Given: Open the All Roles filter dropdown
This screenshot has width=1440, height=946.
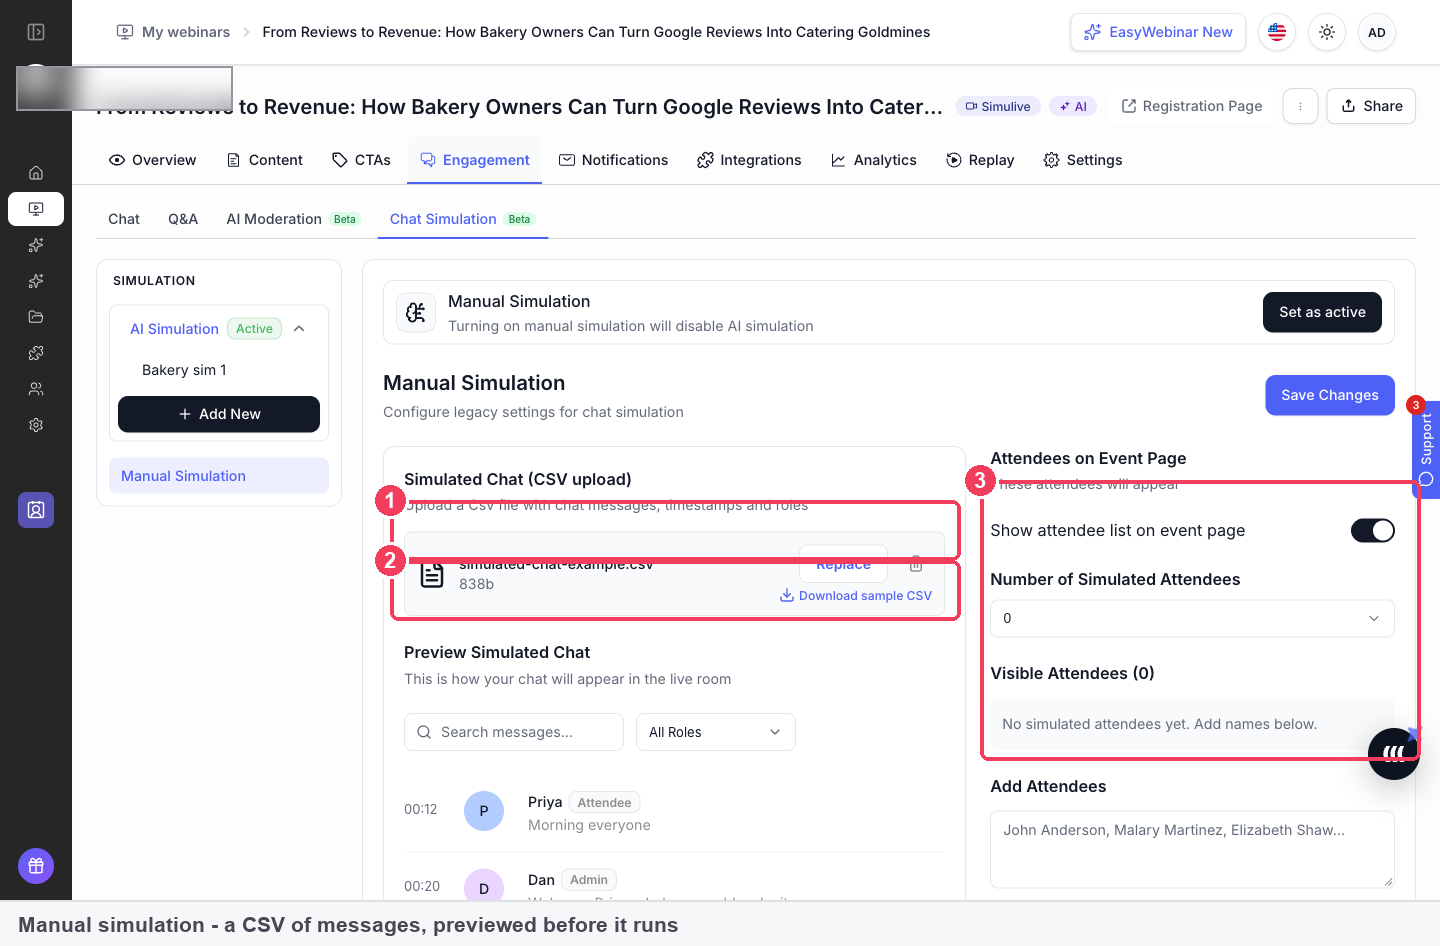Looking at the screenshot, I should [x=716, y=732].
